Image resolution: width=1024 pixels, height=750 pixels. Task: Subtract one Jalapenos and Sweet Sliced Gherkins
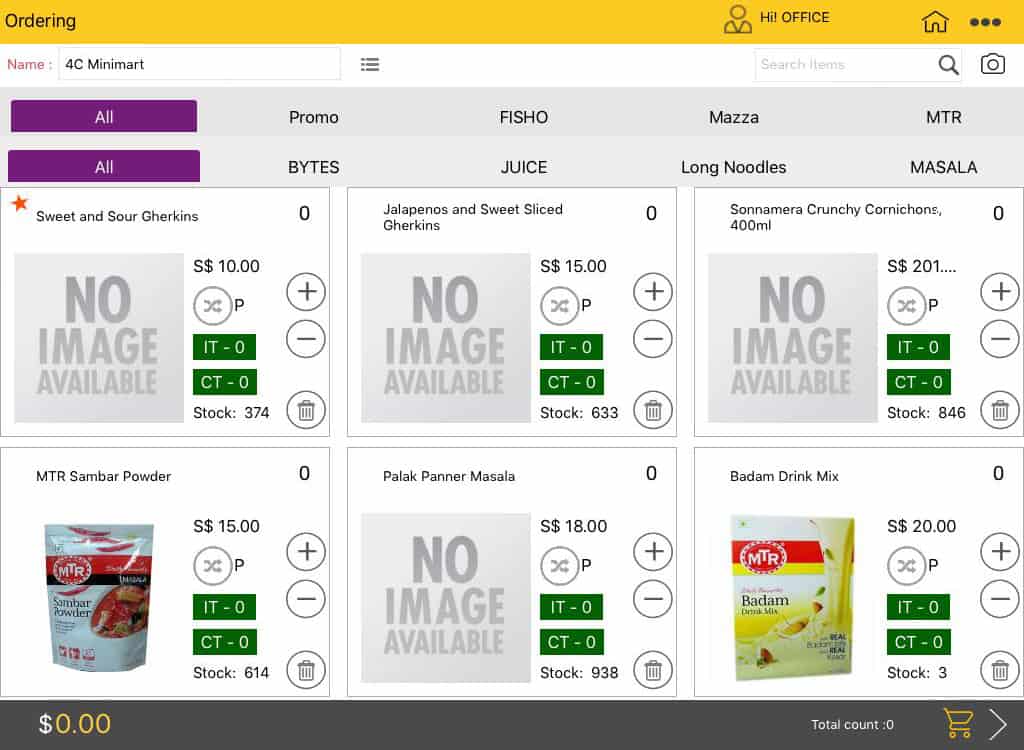[x=652, y=339]
